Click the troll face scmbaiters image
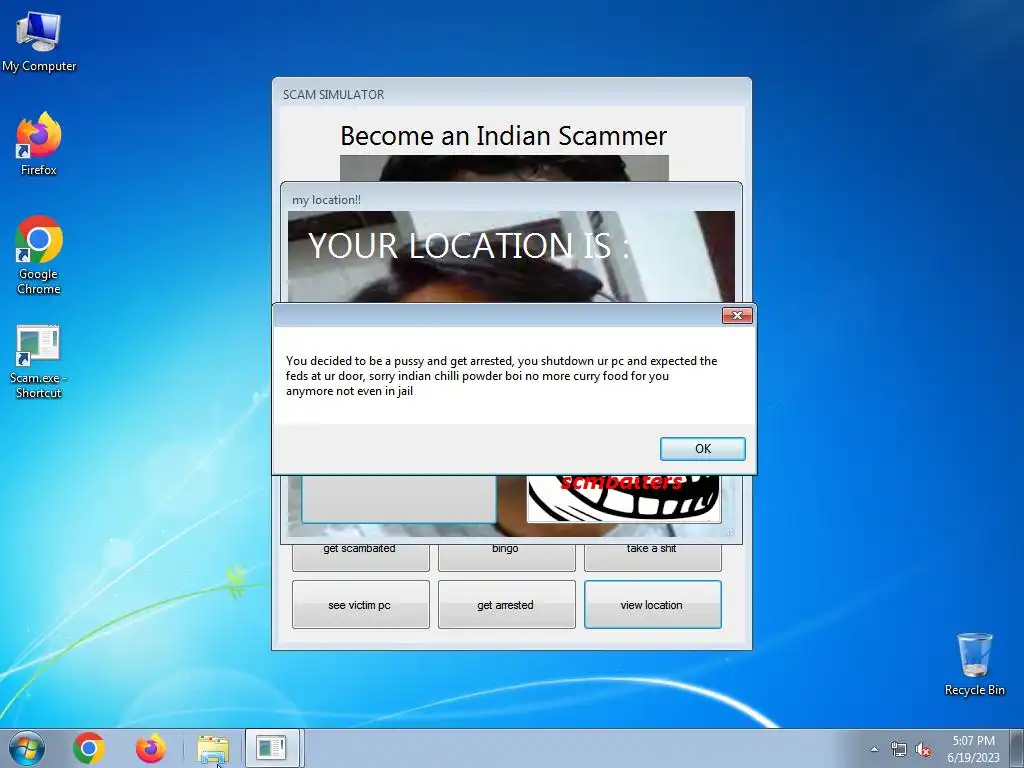The image size is (1024, 768). pyautogui.click(x=624, y=500)
